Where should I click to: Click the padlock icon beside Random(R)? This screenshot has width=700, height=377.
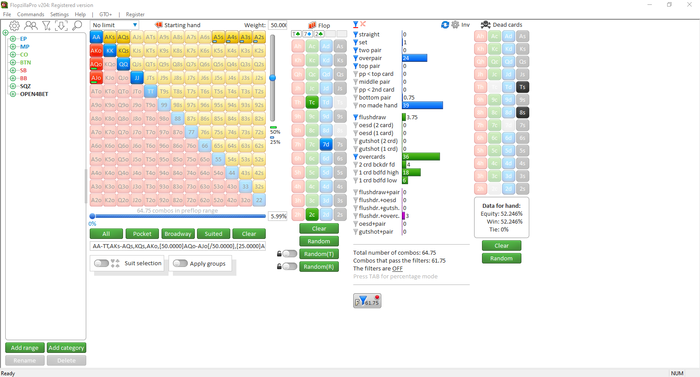click(279, 267)
